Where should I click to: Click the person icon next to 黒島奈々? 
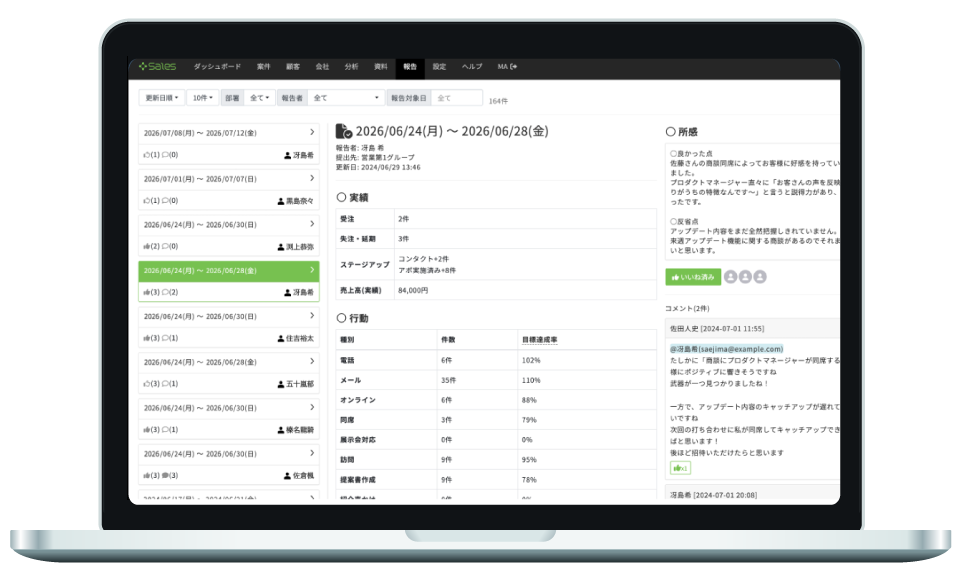pos(281,201)
